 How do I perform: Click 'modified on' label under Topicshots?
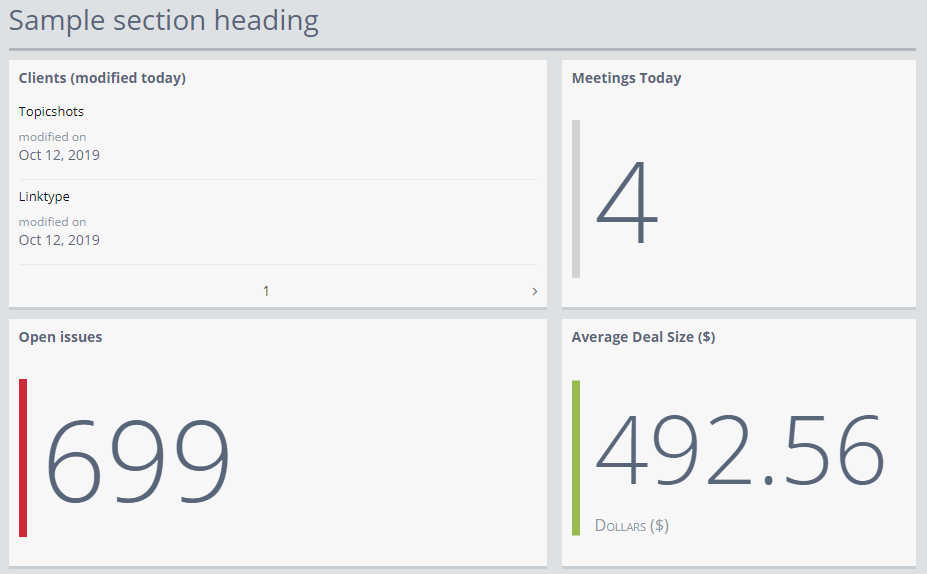(x=52, y=137)
